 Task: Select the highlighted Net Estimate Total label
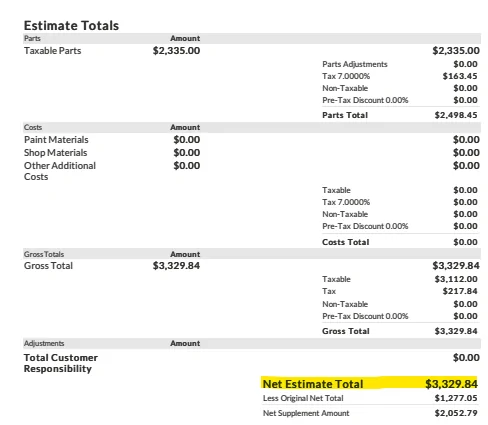coord(313,384)
